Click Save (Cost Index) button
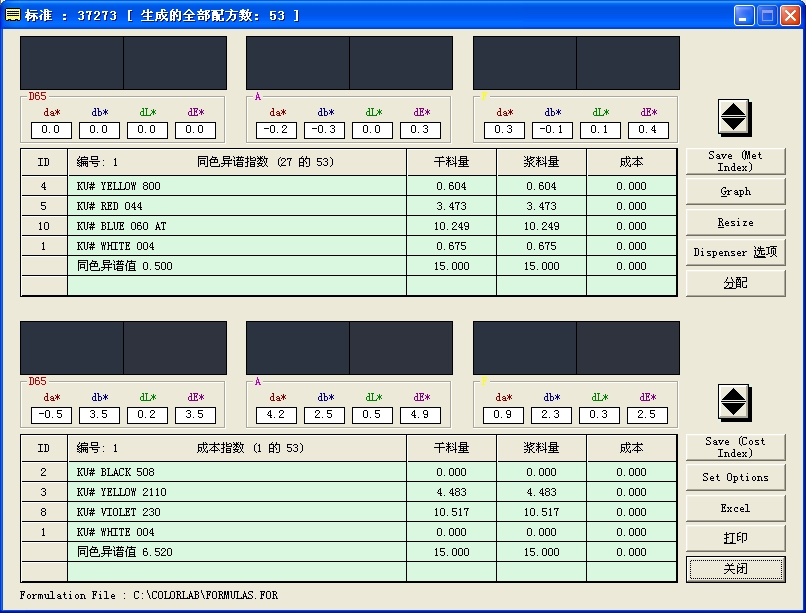The height and width of the screenshot is (613, 806). pyautogui.click(x=735, y=447)
